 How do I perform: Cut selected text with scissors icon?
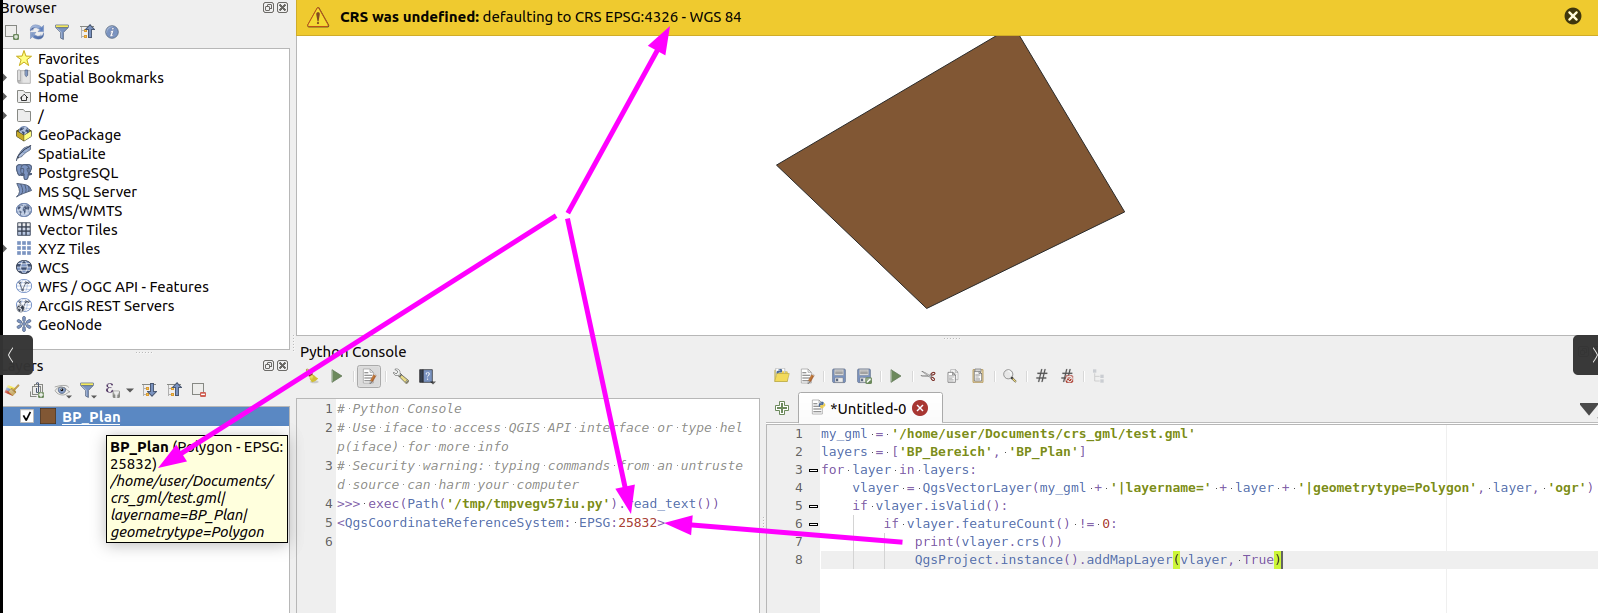pos(928,376)
